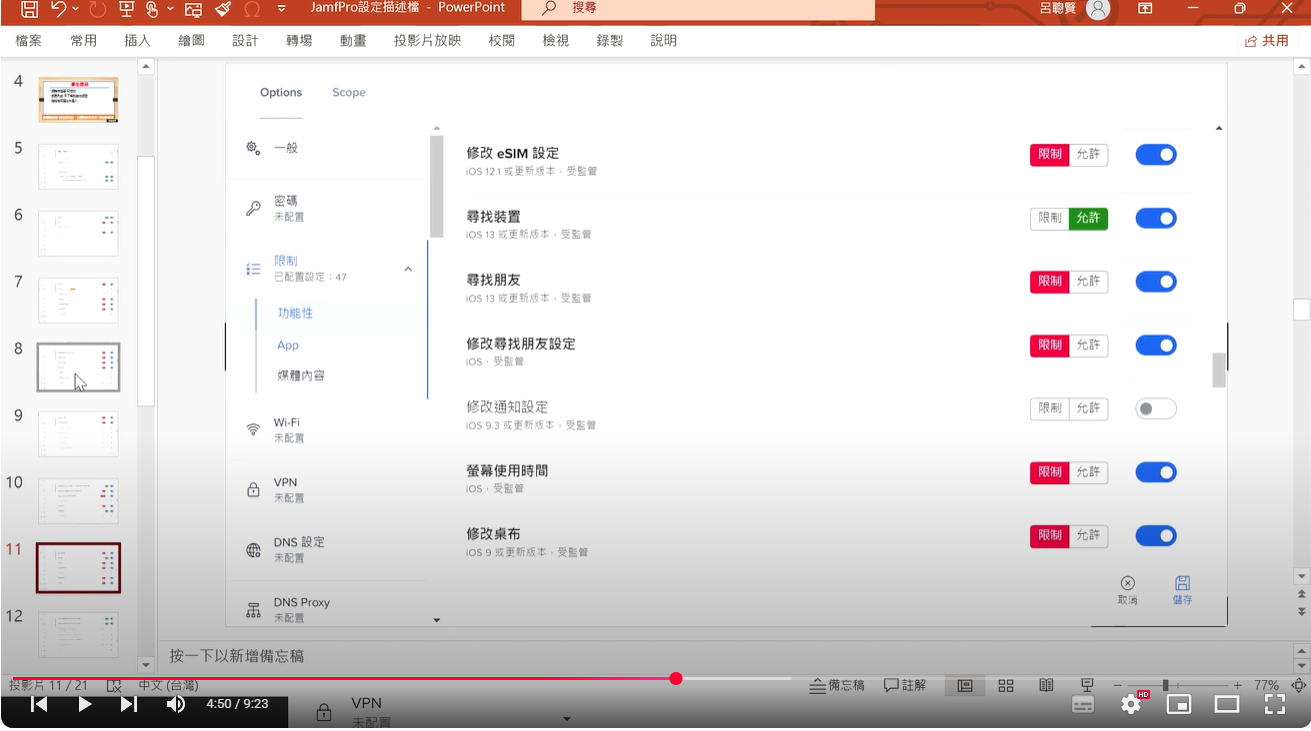Click the Wi-Fi signal icon

(253, 430)
